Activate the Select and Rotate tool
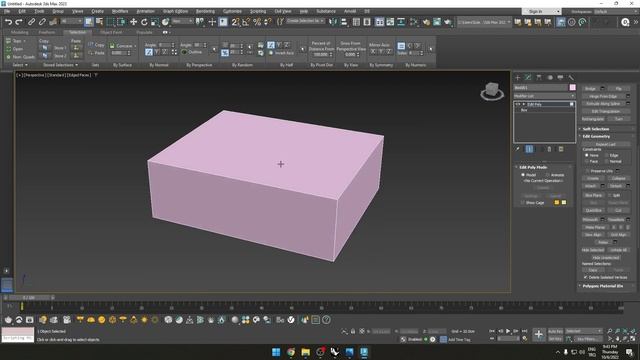The height and width of the screenshot is (360, 640). (144, 22)
